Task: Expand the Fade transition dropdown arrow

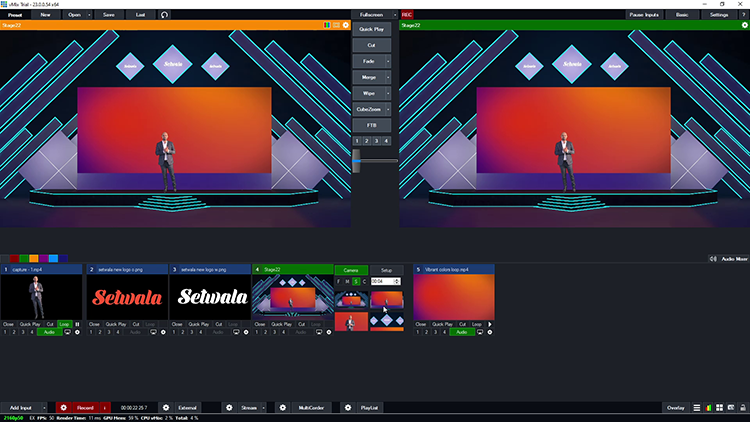Action: pyautogui.click(x=387, y=61)
